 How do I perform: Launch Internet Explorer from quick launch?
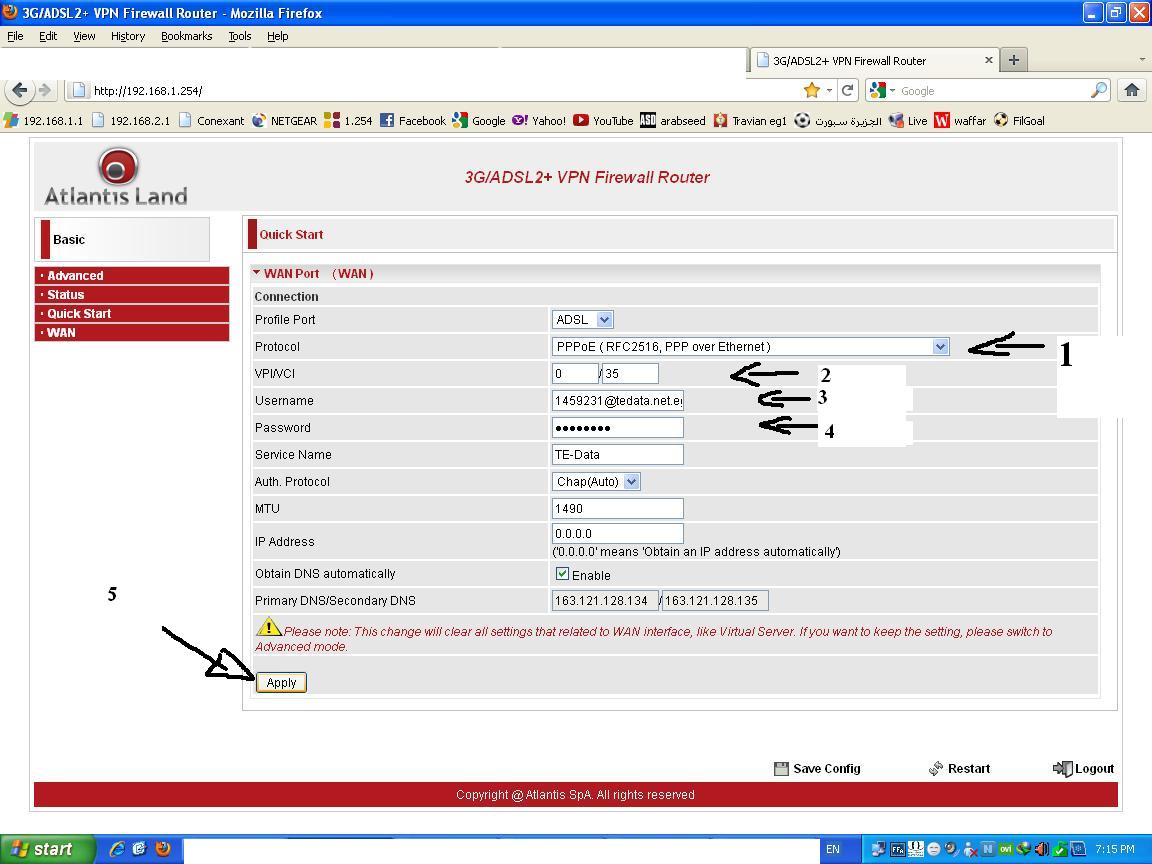tap(116, 849)
